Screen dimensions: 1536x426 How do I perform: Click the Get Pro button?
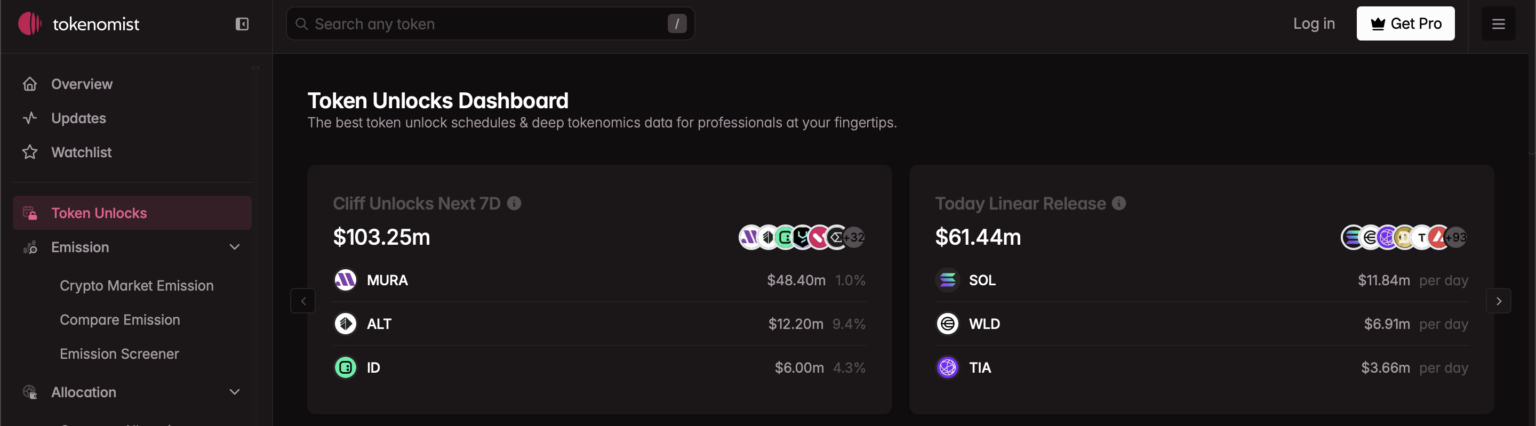pos(1405,24)
